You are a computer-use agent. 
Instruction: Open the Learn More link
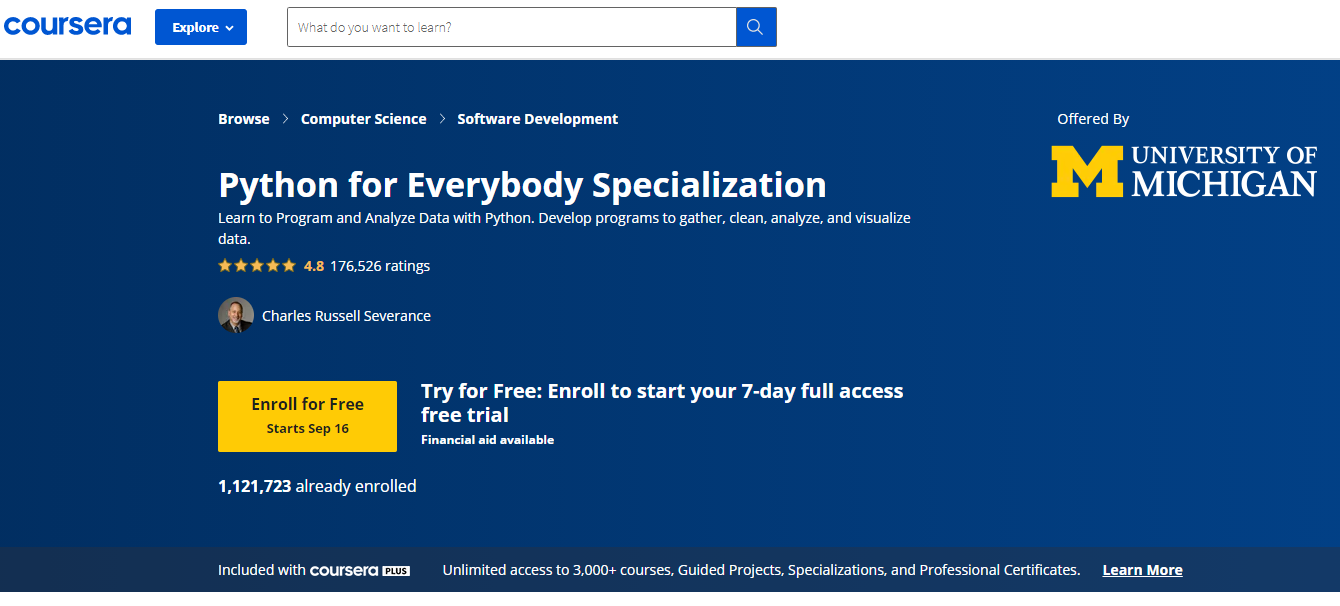point(1142,570)
